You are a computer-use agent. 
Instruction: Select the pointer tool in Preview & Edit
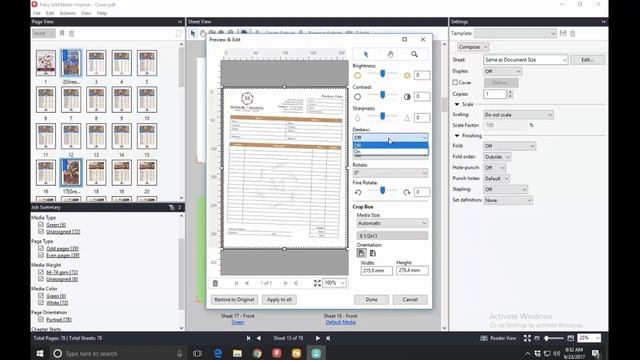(366, 54)
